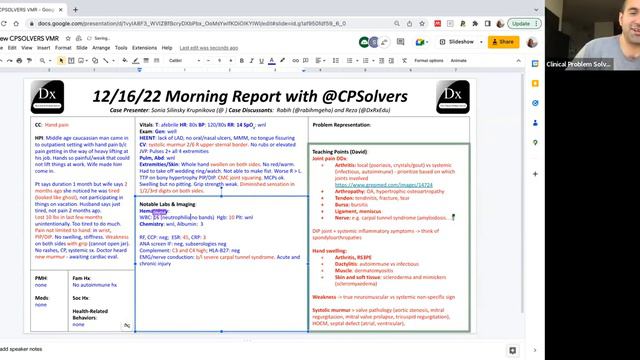Open the Numbered list options arrow
This screenshot has height=360, width=640.
[357, 61]
